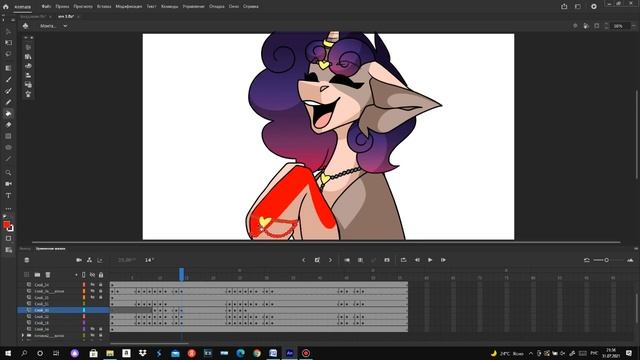640x360 pixels.
Task: Open the Модификация menu
Action: 129,7
